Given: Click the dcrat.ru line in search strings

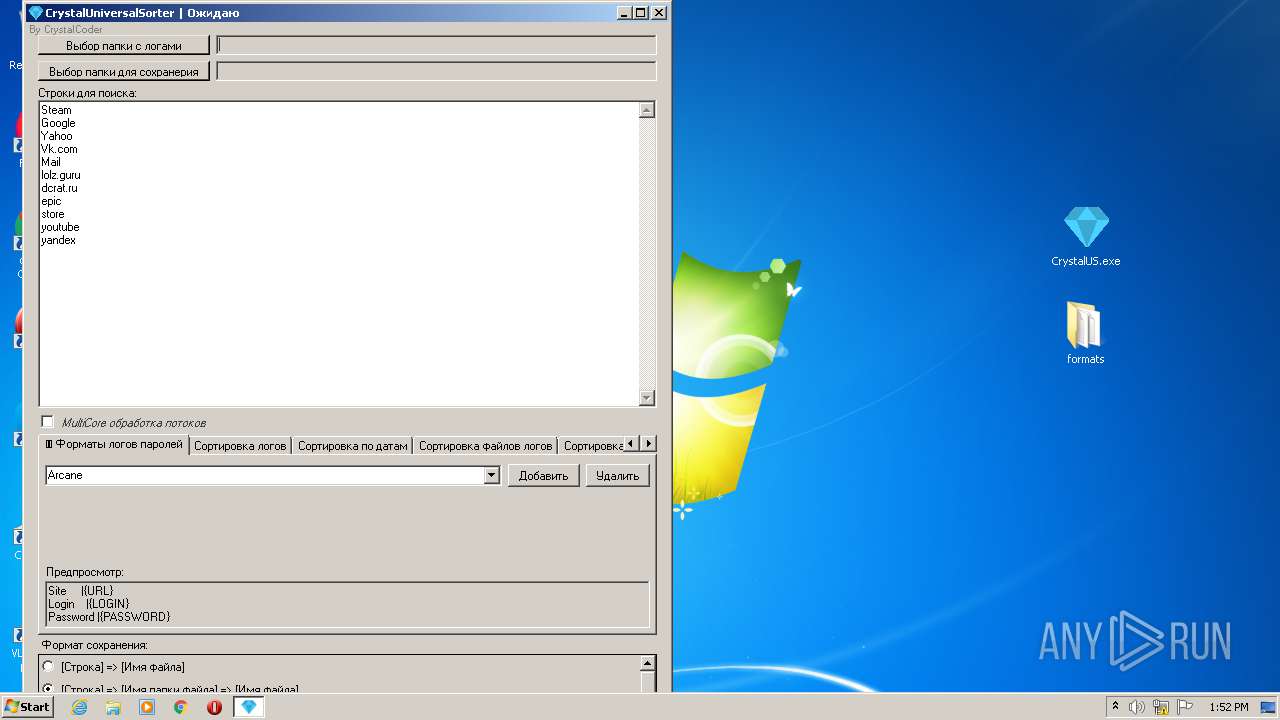Looking at the screenshot, I should coord(59,188).
